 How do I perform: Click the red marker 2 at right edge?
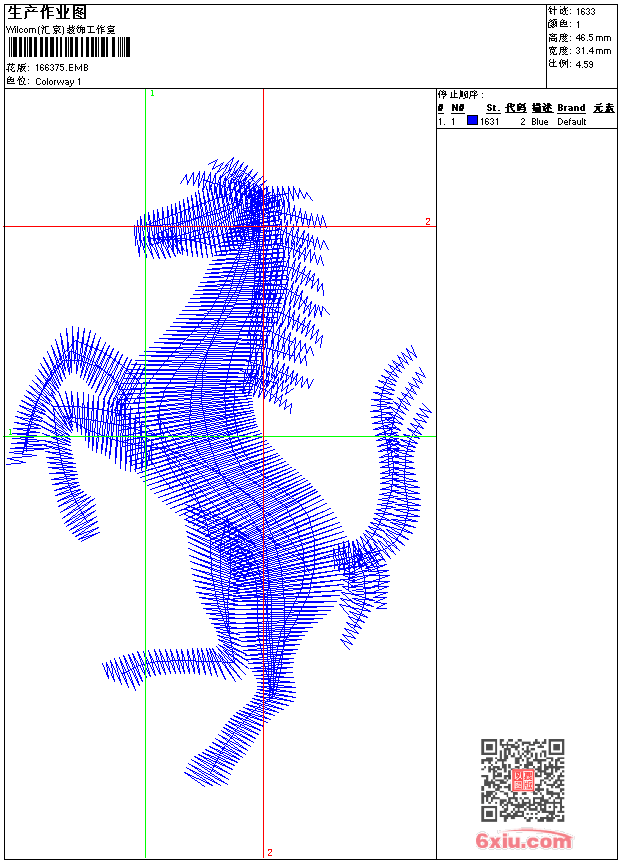[x=427, y=221]
